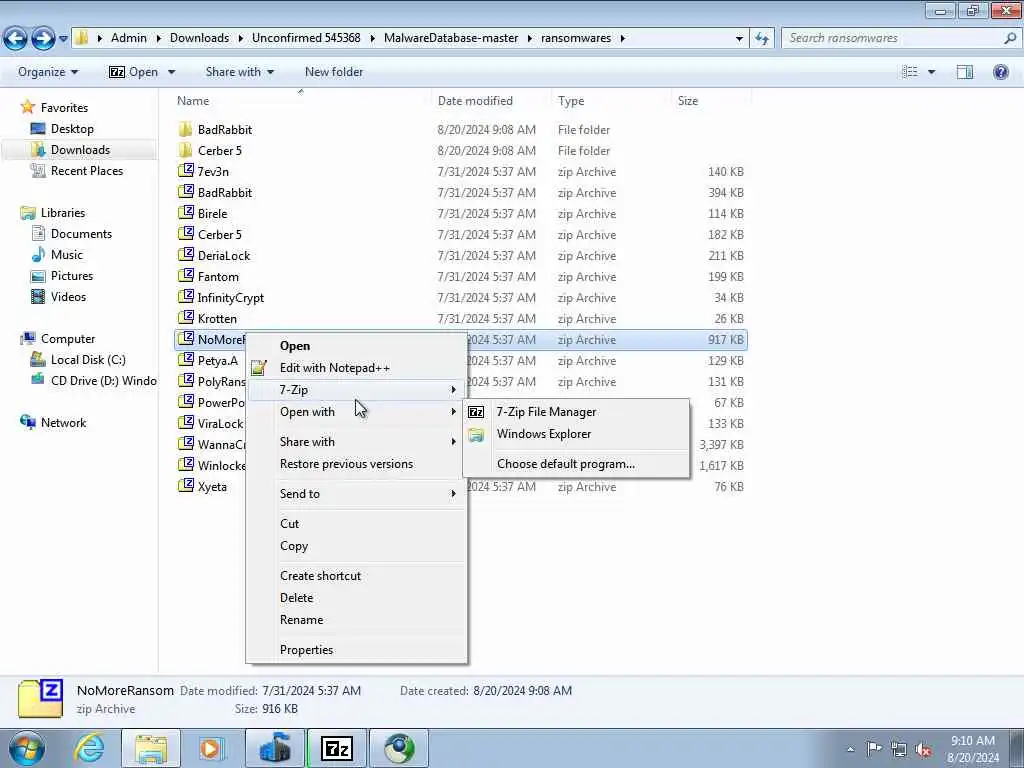
Task: Click the refresh button beside address bar
Action: [x=761, y=39]
